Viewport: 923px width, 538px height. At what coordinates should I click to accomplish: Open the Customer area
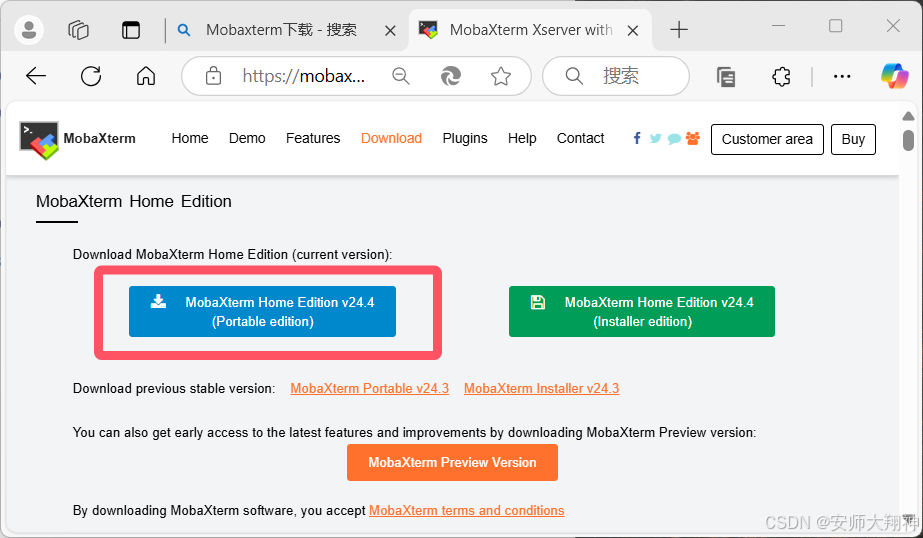(767, 140)
